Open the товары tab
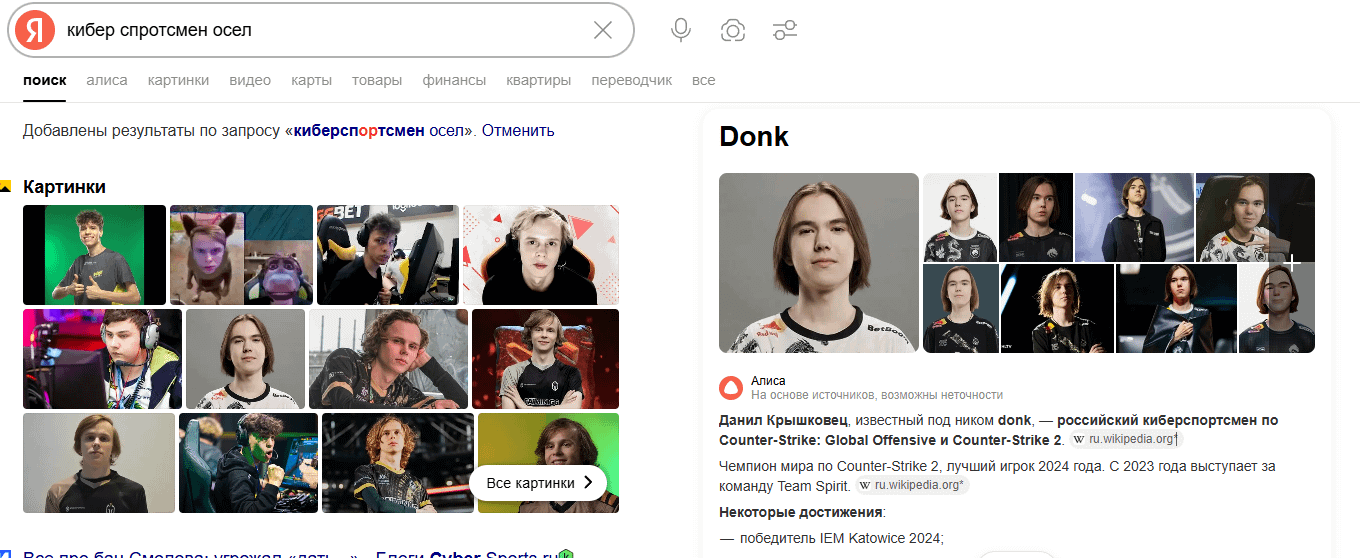The image size is (1360, 558). point(377,80)
